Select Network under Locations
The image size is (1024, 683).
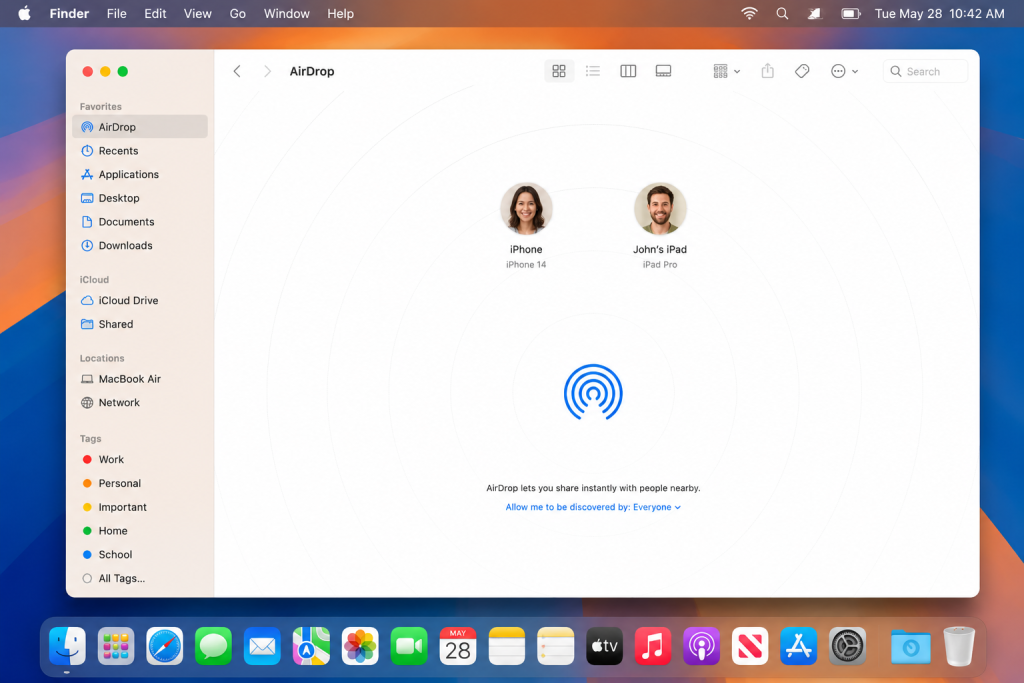pos(140,403)
